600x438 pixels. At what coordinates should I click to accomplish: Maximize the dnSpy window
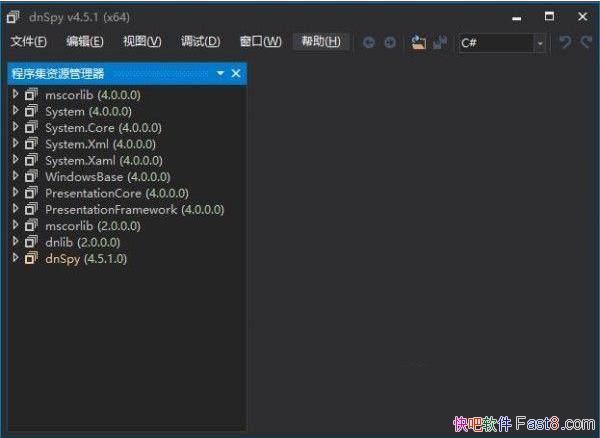click(549, 16)
